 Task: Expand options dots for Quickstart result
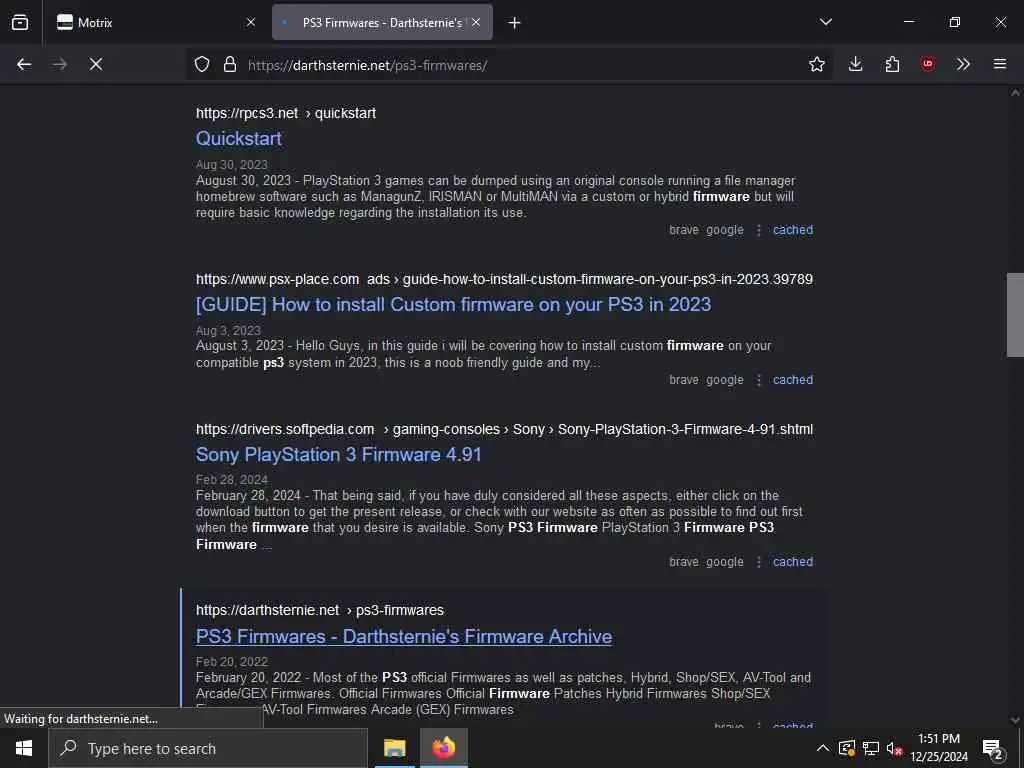(759, 230)
